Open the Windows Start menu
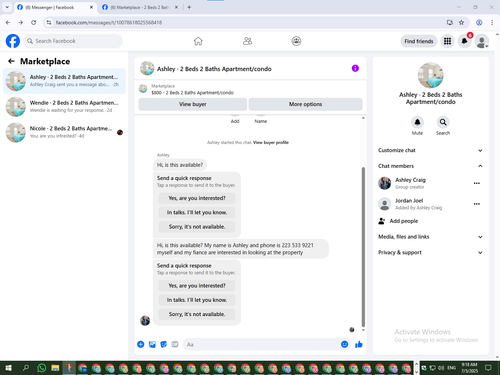This screenshot has height=375, width=500. (x=8, y=368)
